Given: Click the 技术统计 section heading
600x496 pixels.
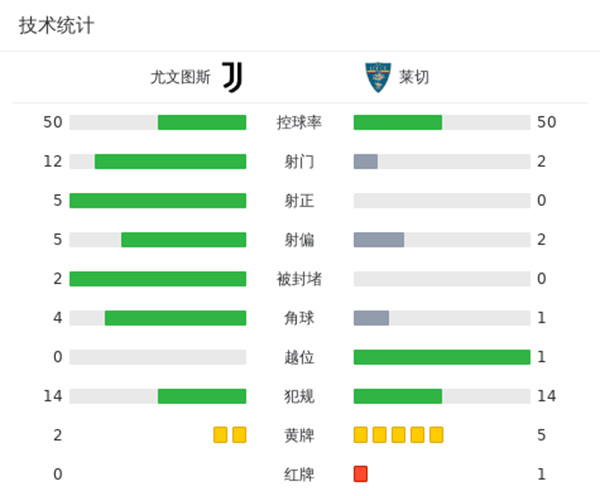Looking at the screenshot, I should 56,26.
